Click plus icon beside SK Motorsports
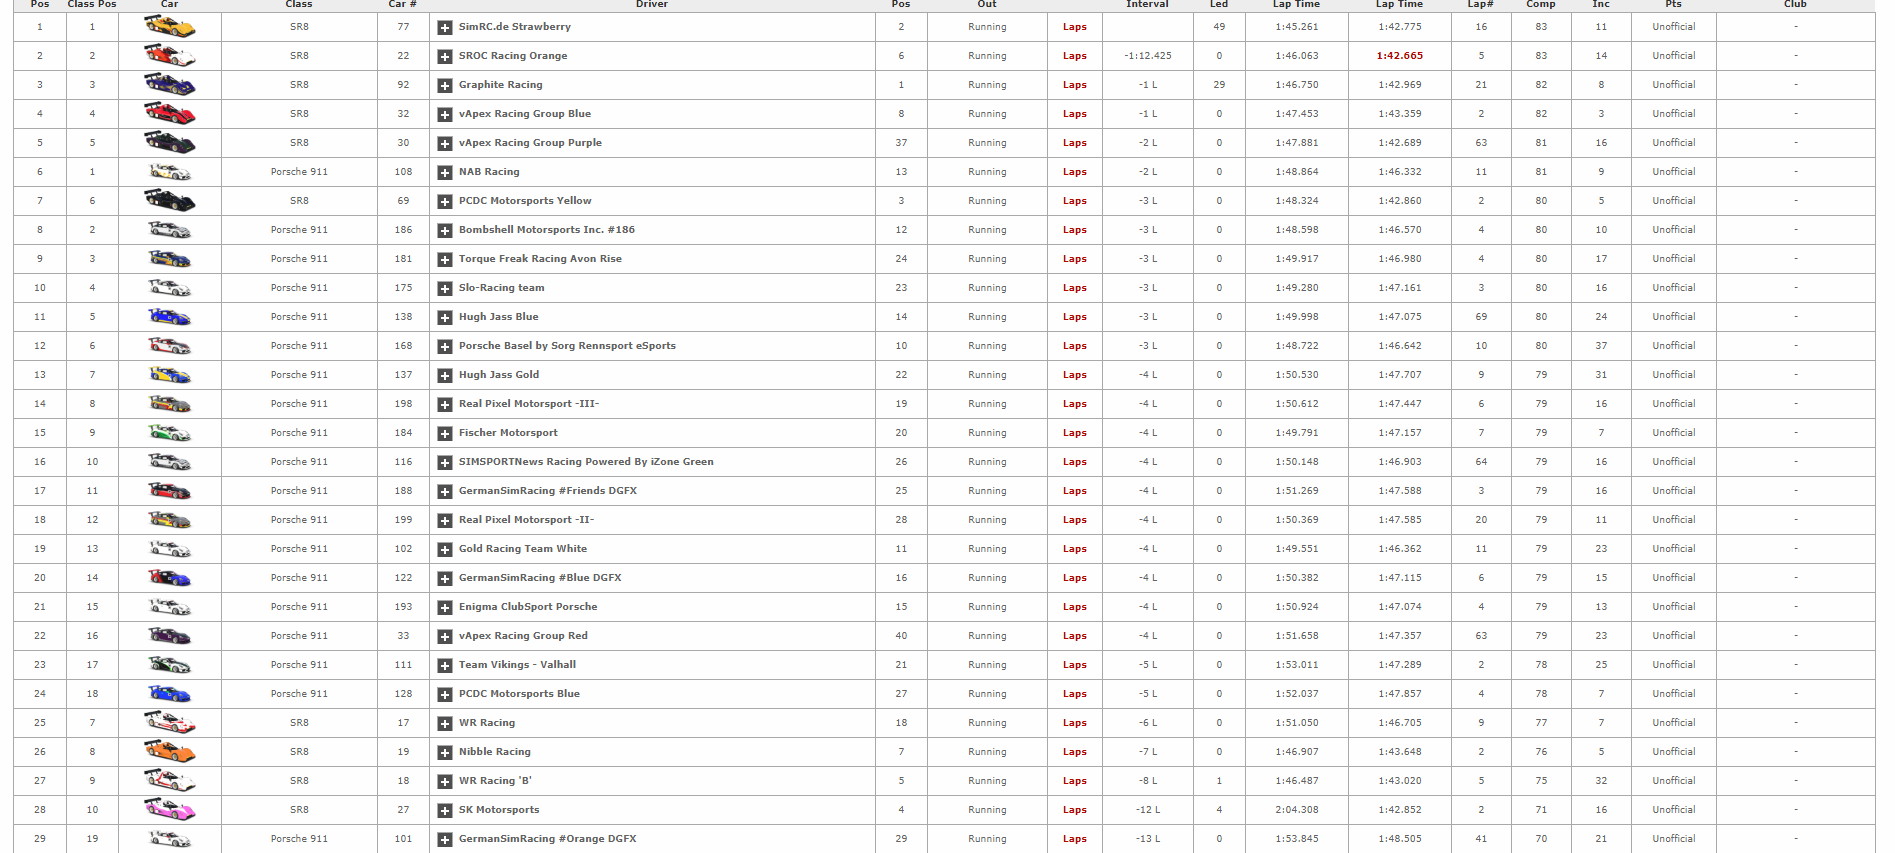The height and width of the screenshot is (853, 1895). click(x=445, y=811)
